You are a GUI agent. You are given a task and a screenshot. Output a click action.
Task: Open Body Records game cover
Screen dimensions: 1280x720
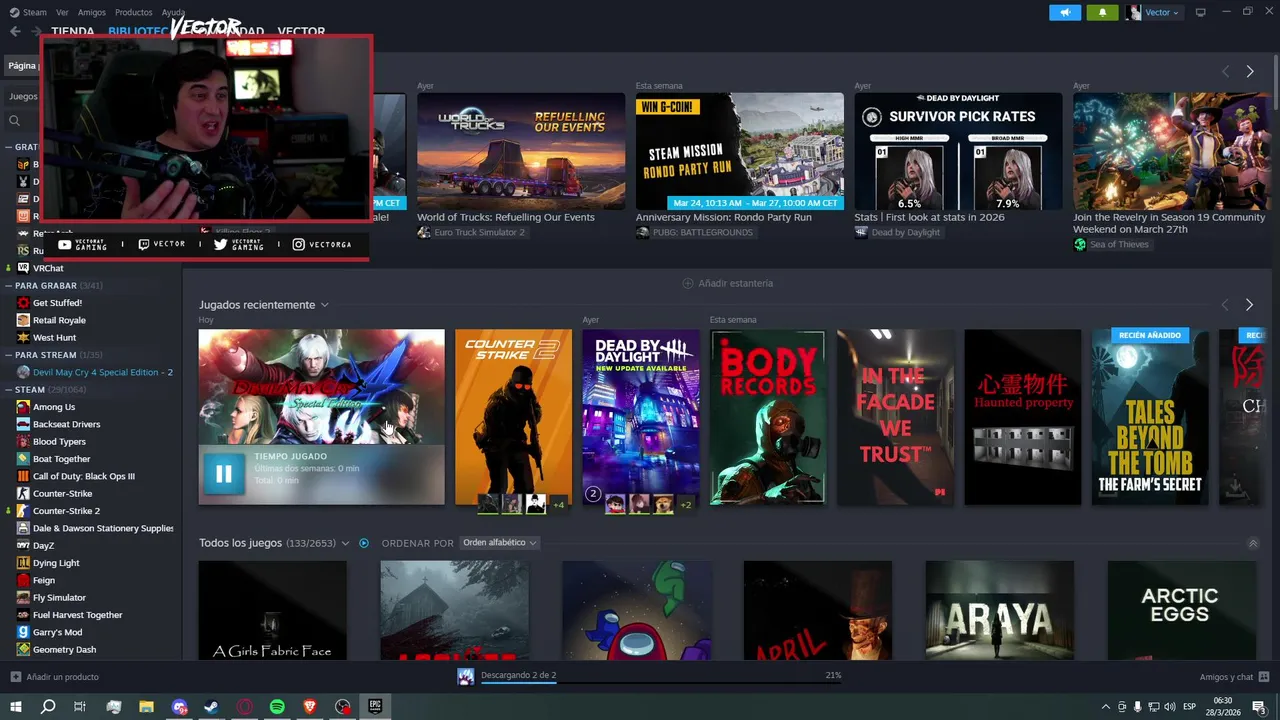click(x=768, y=417)
